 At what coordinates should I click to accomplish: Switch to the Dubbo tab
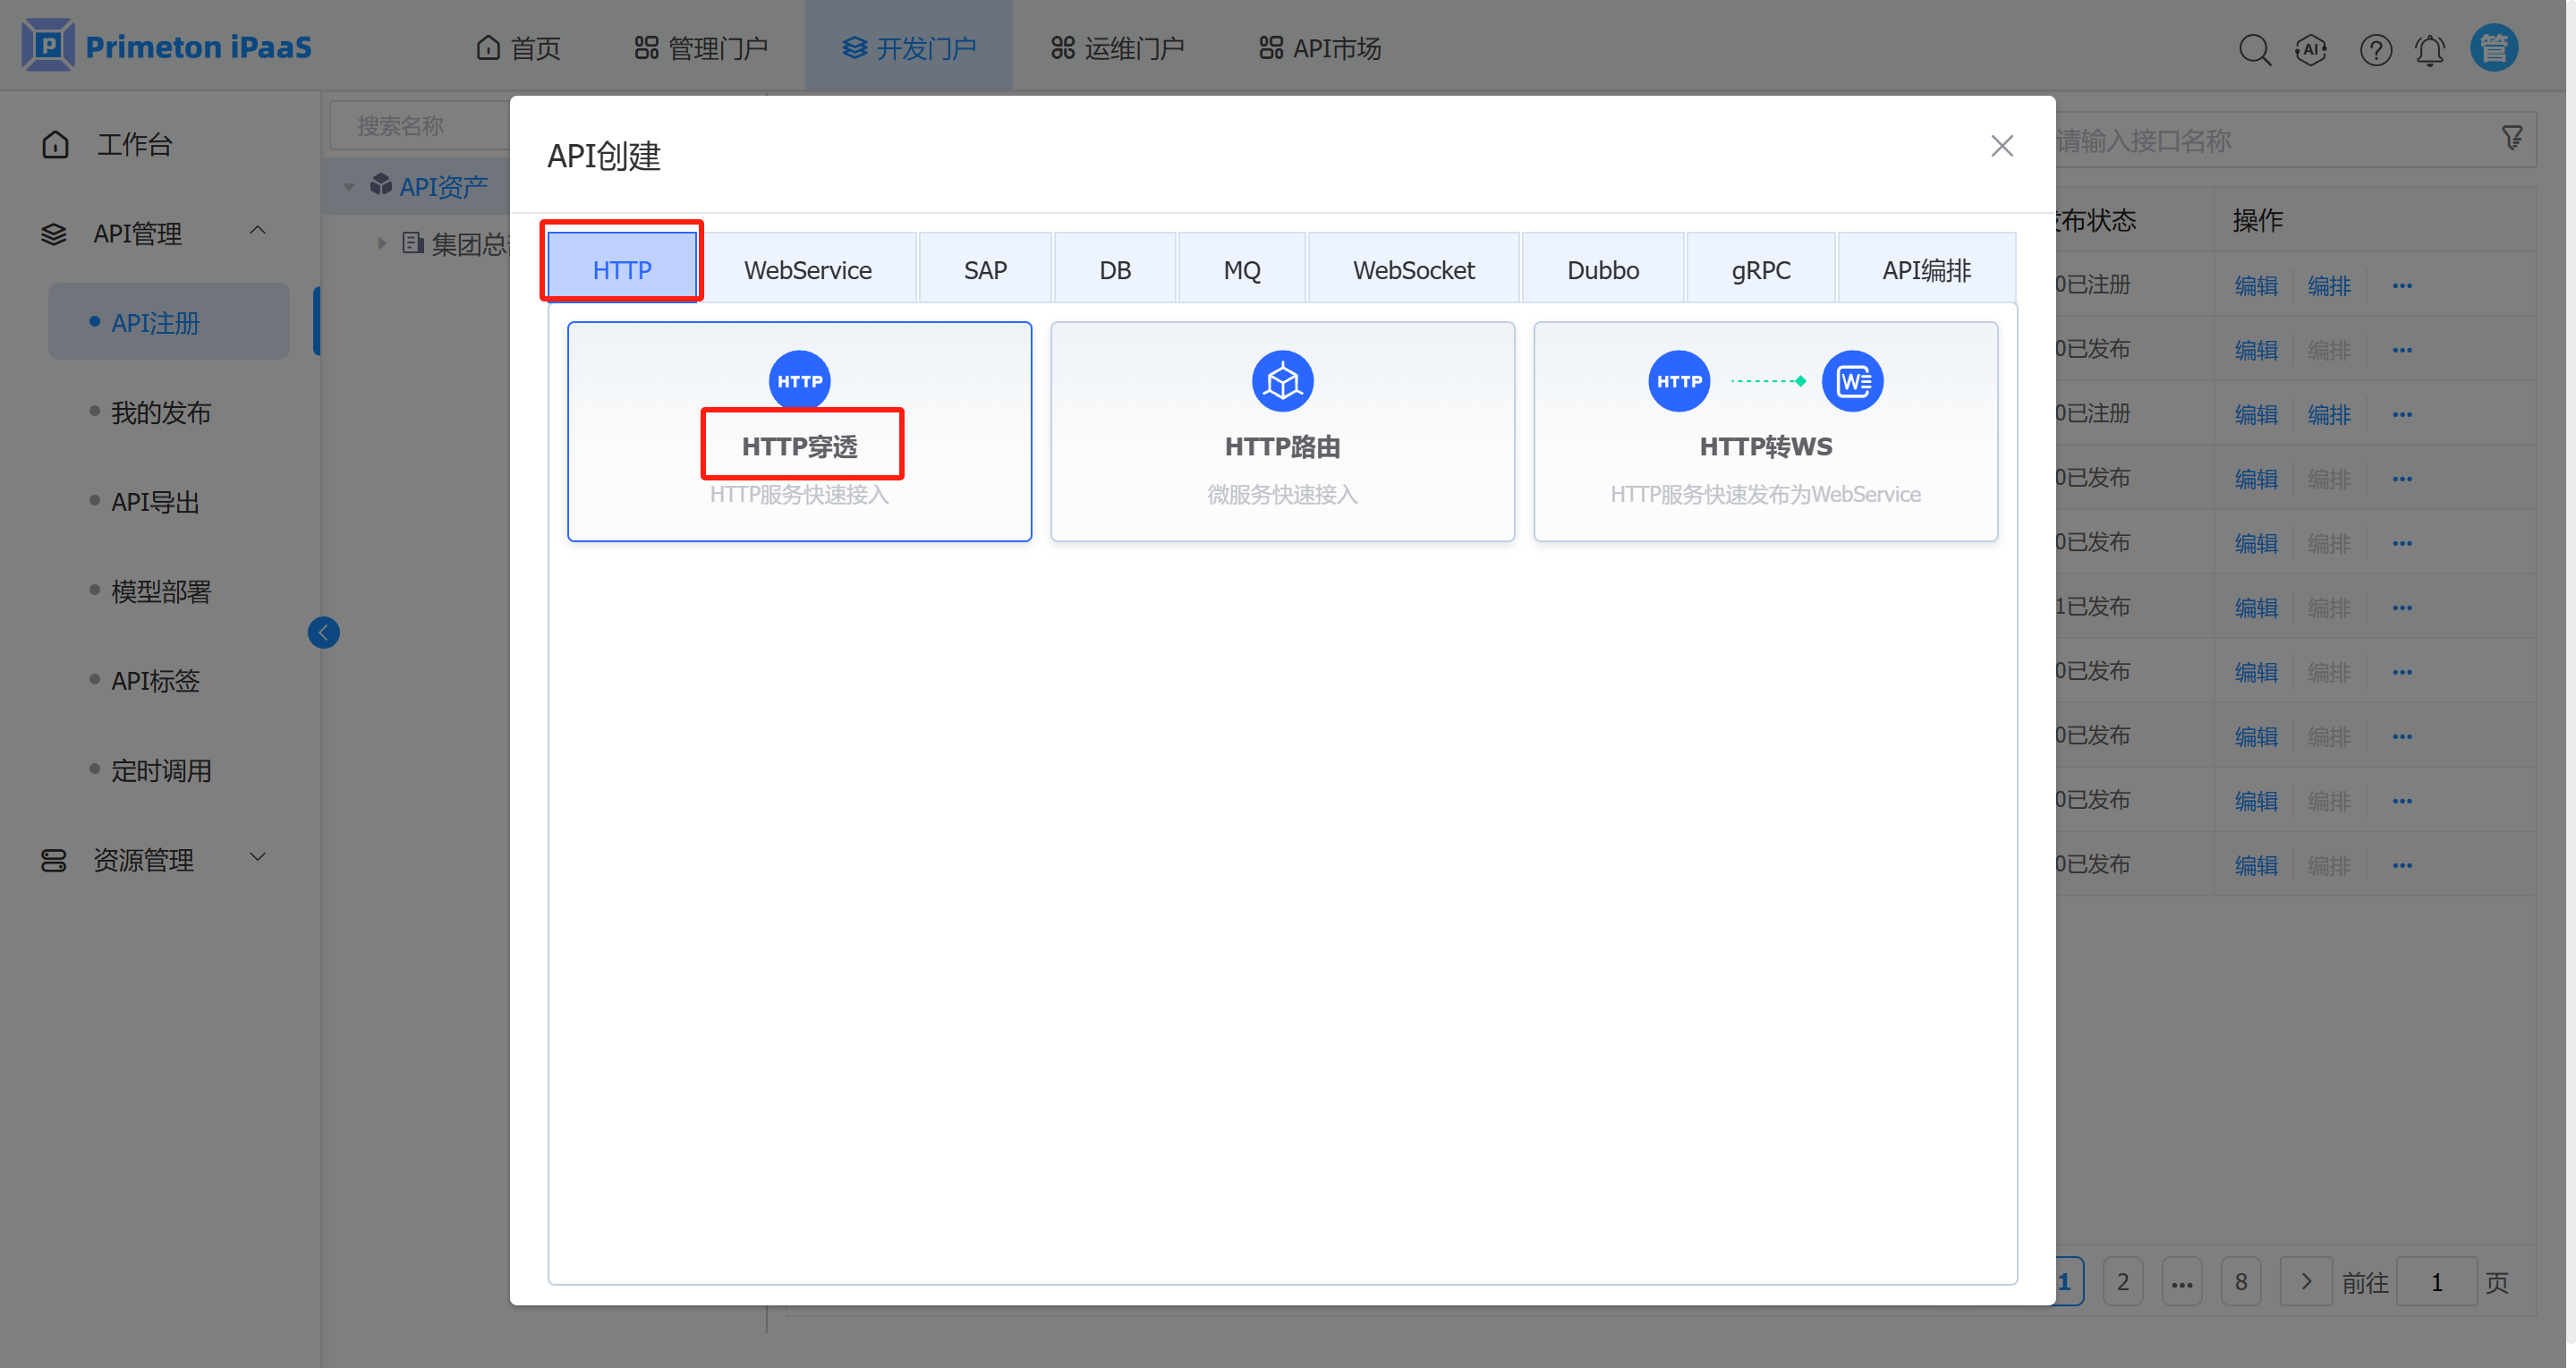pos(1602,270)
